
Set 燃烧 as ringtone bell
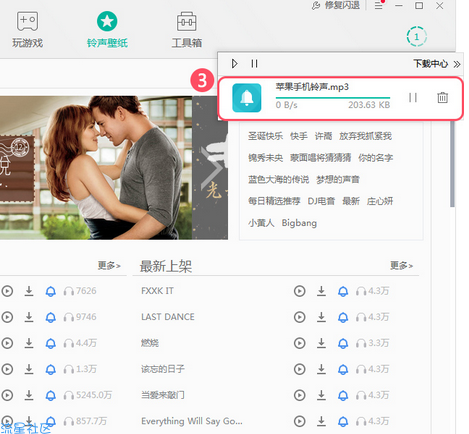[343, 343]
